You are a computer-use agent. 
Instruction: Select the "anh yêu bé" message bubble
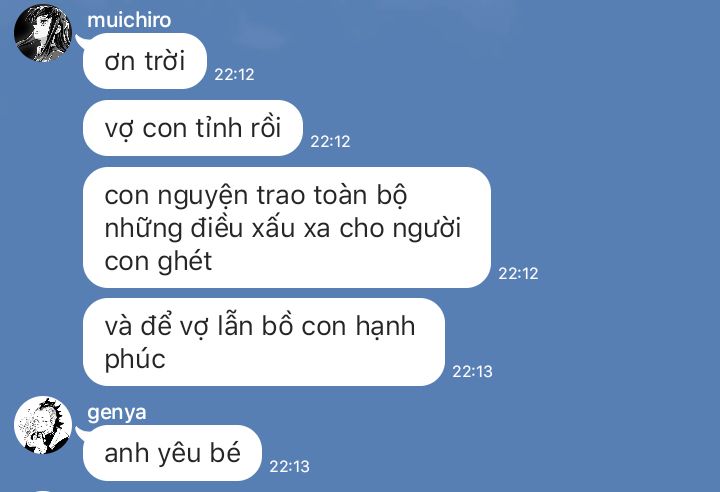[x=172, y=453]
